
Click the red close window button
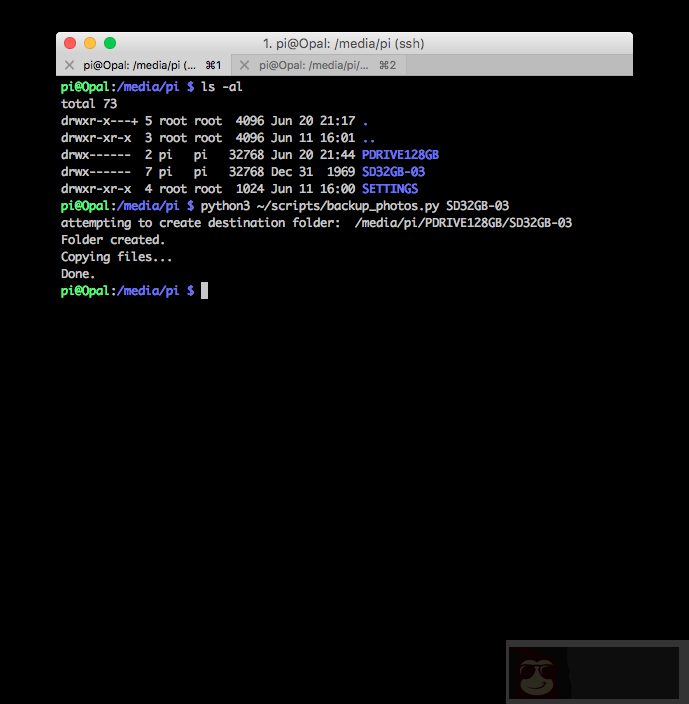click(x=70, y=43)
